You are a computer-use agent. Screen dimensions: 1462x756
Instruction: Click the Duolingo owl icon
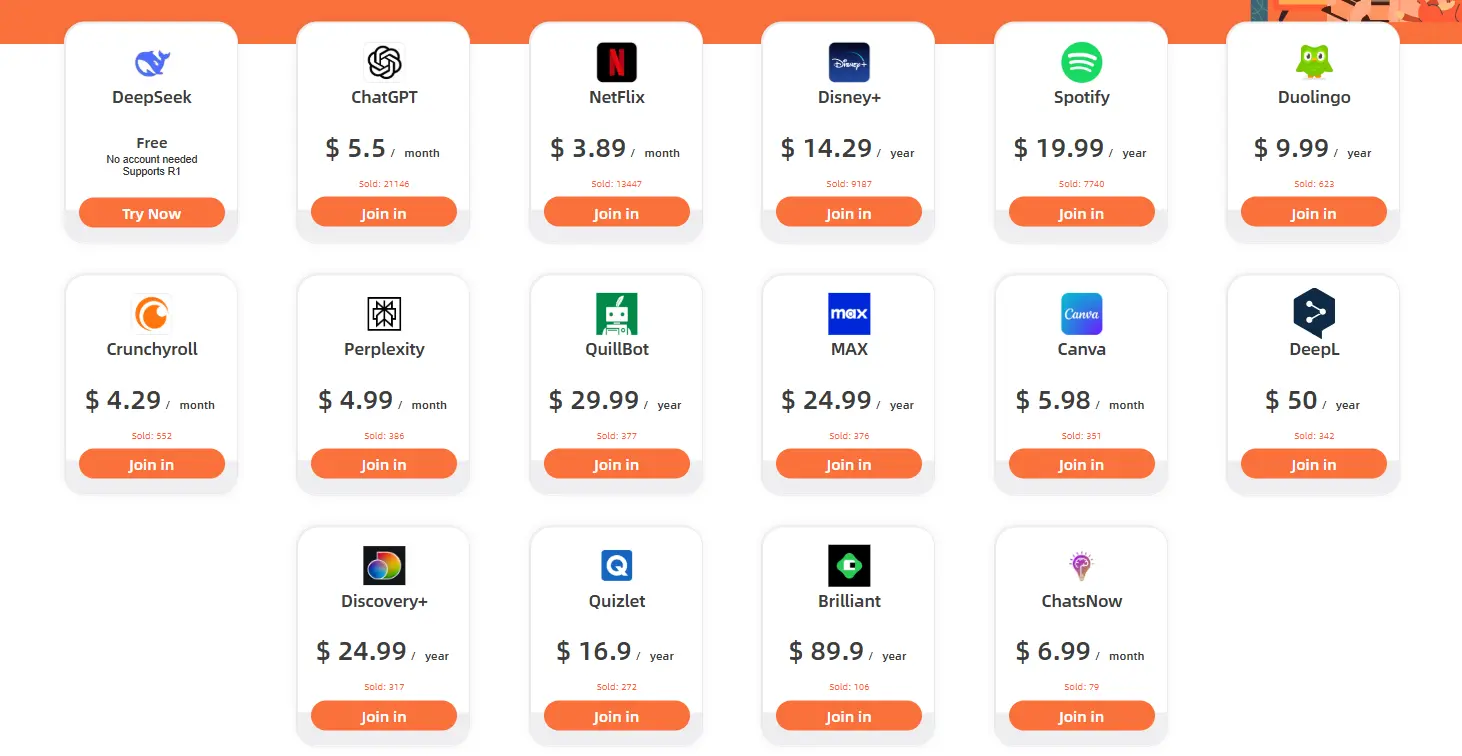point(1314,62)
